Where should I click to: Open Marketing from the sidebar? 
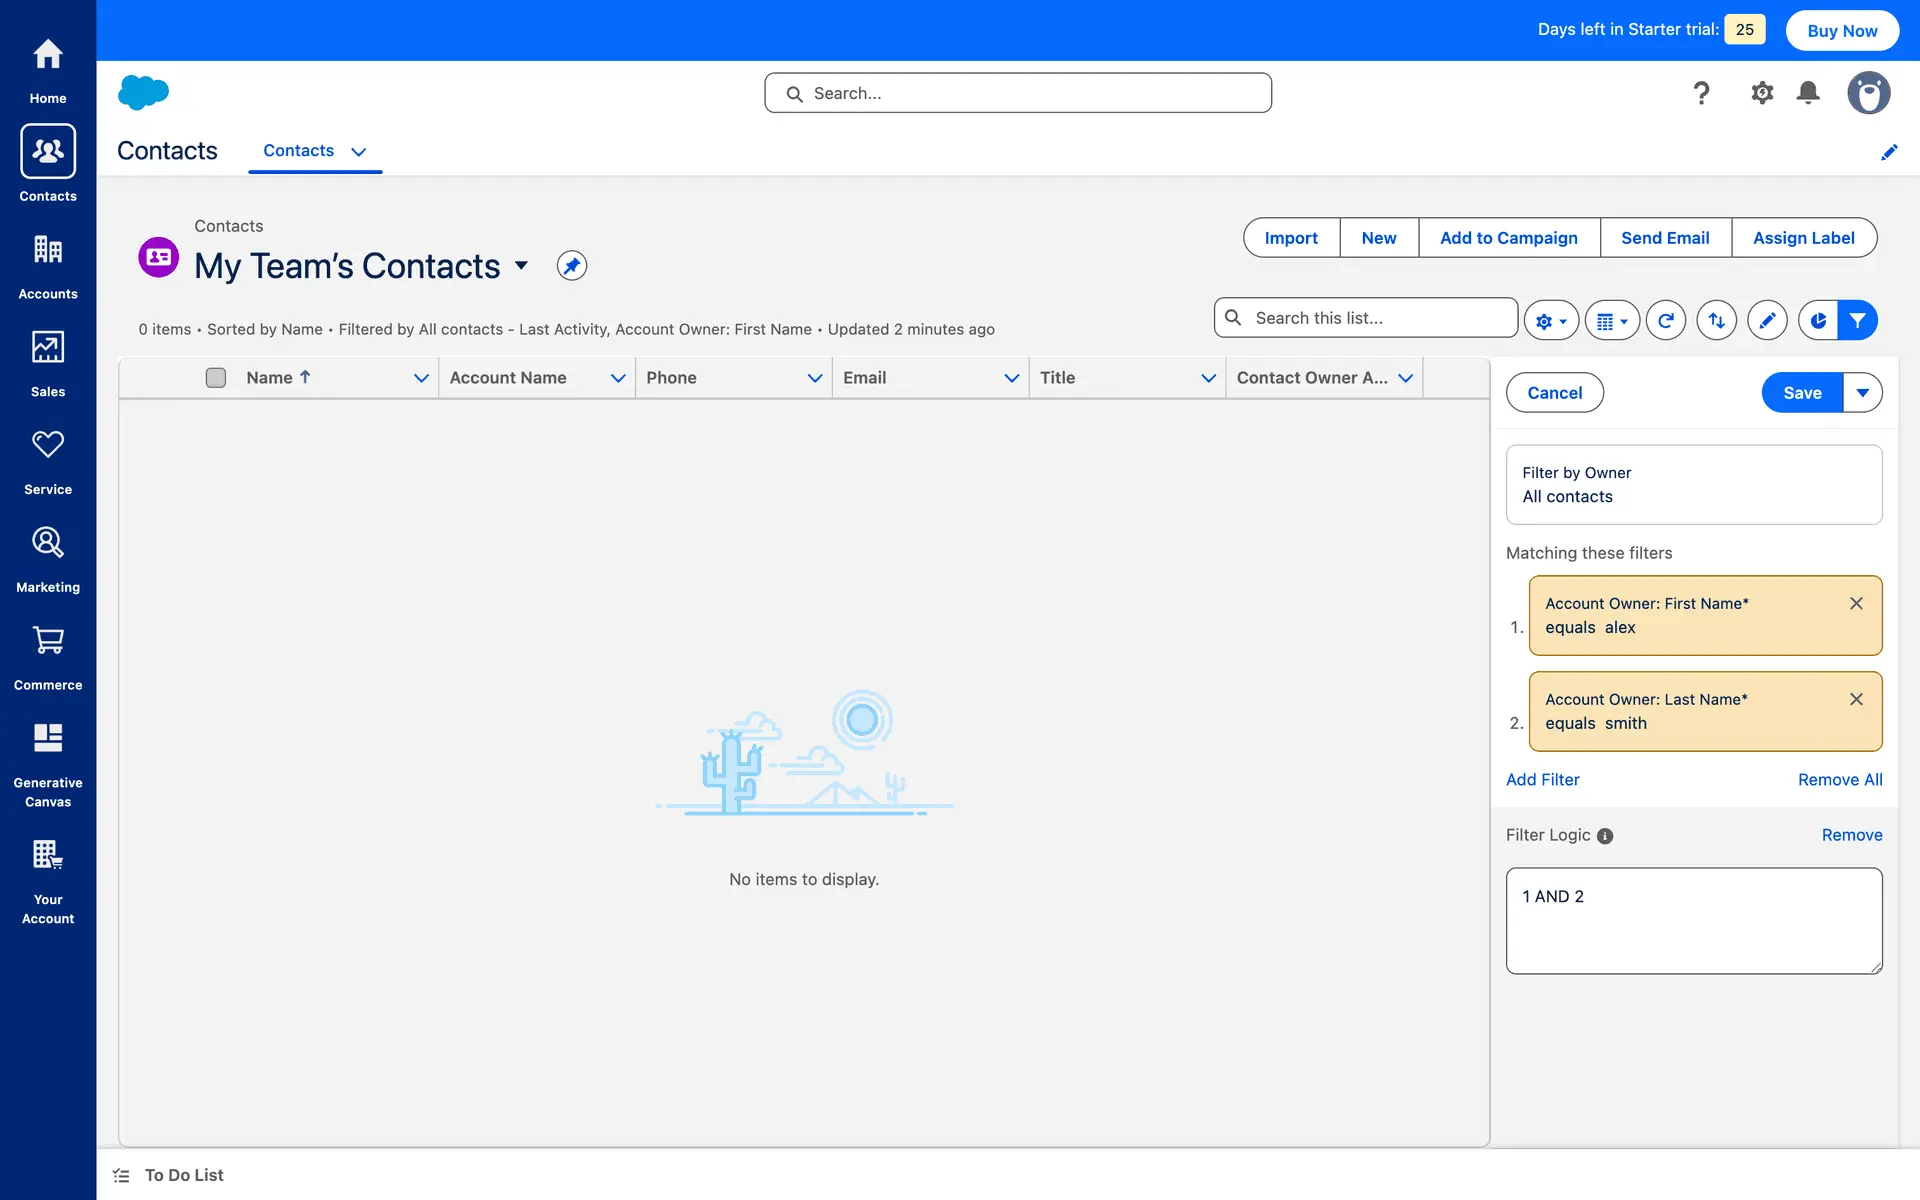(x=48, y=559)
